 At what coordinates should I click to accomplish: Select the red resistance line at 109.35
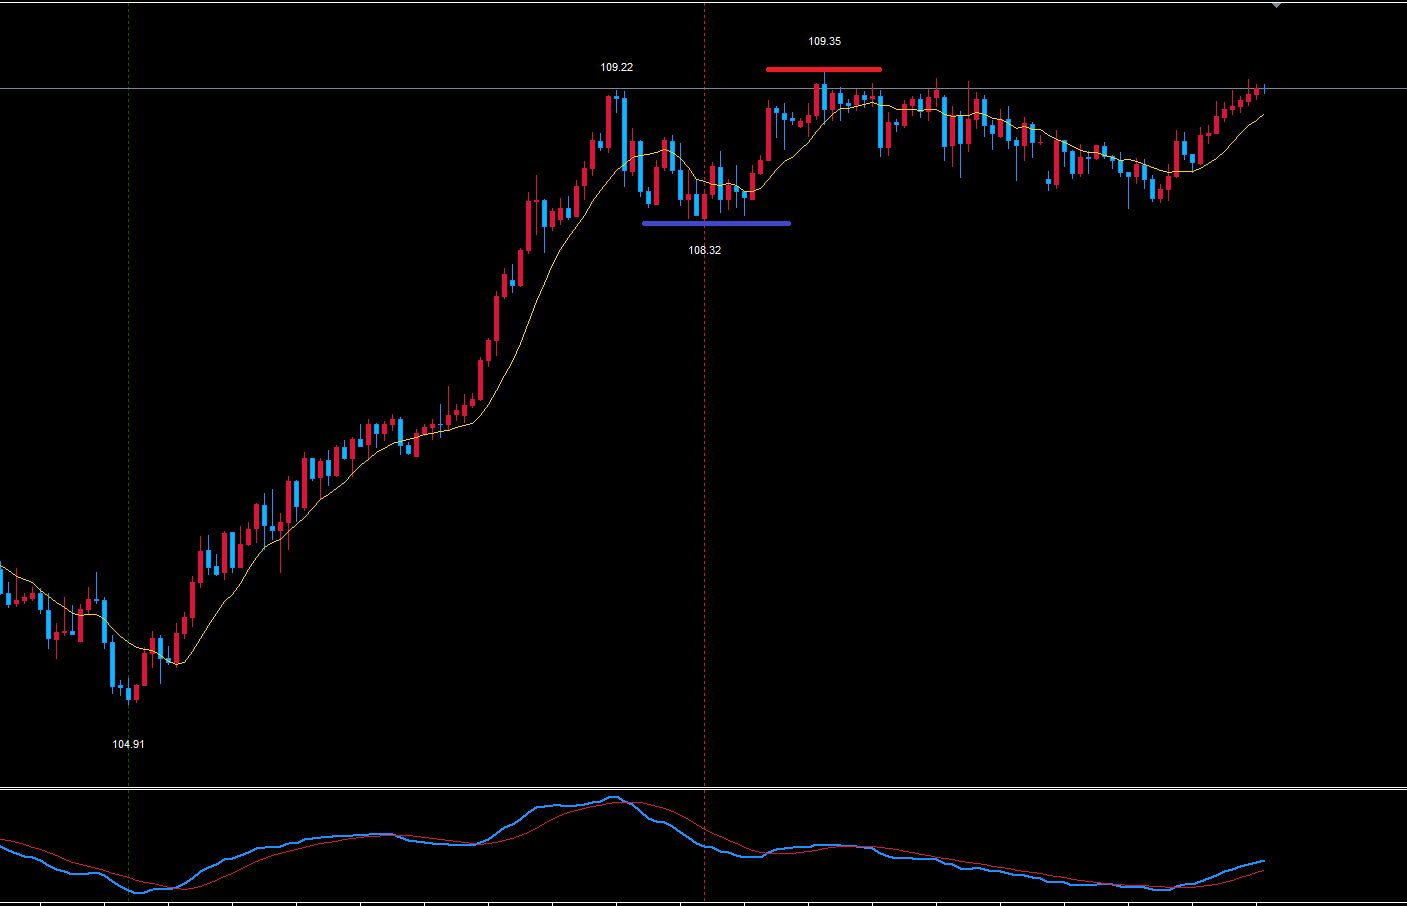tap(823, 69)
